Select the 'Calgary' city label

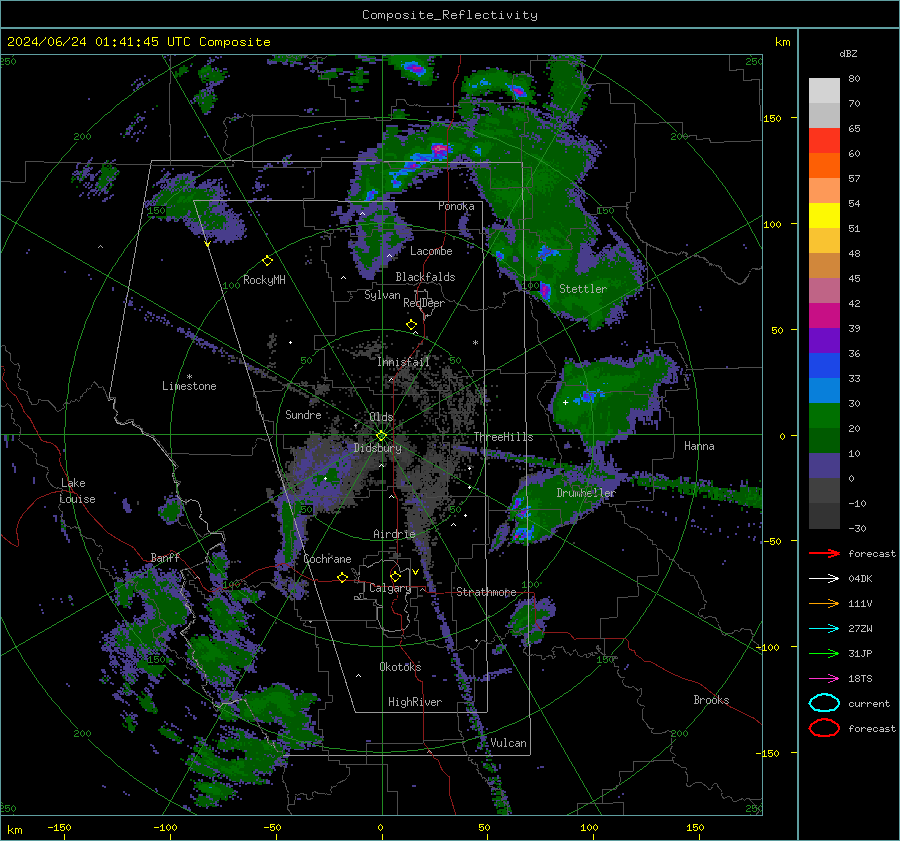390,588
